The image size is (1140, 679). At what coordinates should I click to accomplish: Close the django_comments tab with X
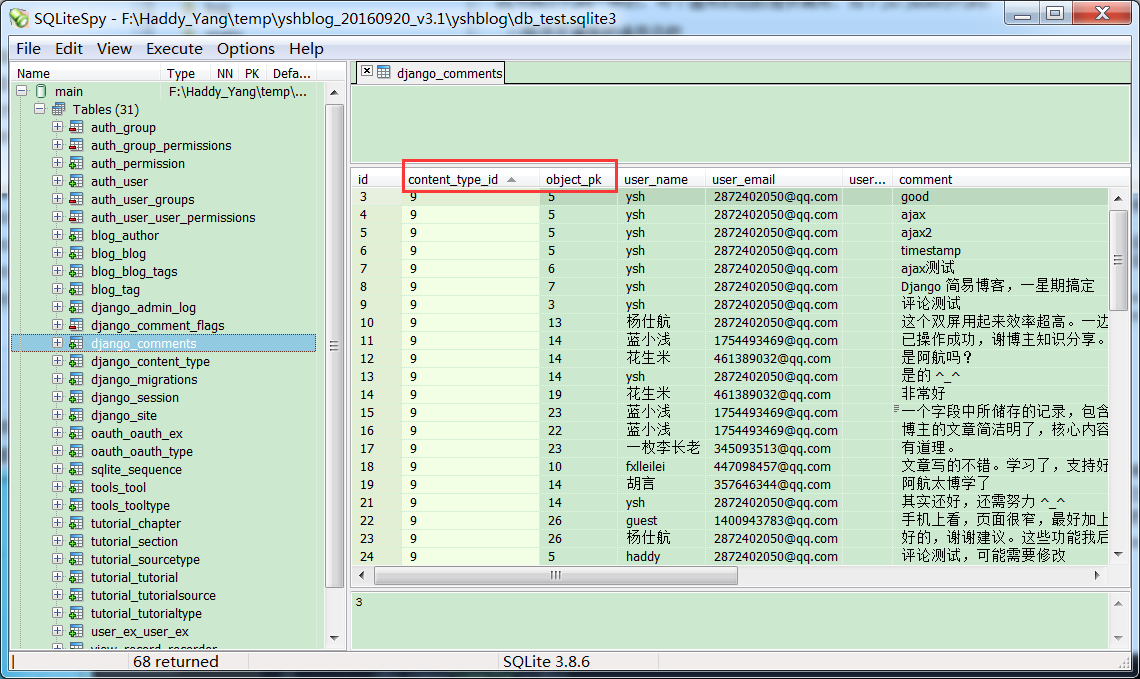click(367, 71)
